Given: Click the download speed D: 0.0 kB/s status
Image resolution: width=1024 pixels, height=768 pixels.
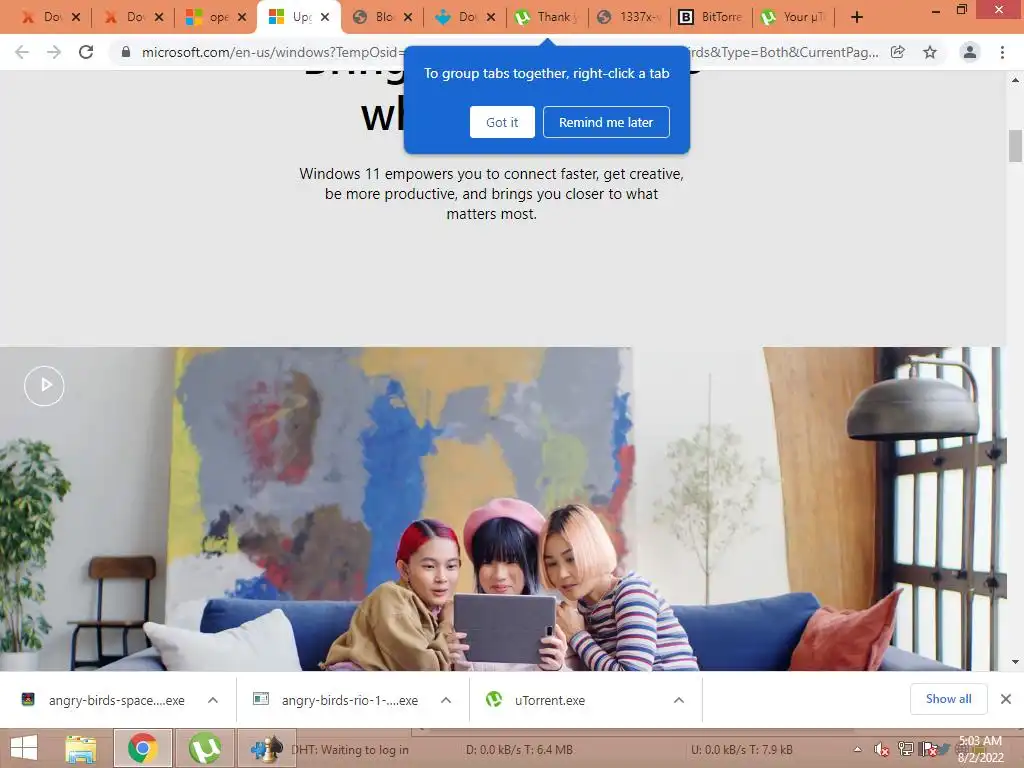Looking at the screenshot, I should (x=519, y=750).
